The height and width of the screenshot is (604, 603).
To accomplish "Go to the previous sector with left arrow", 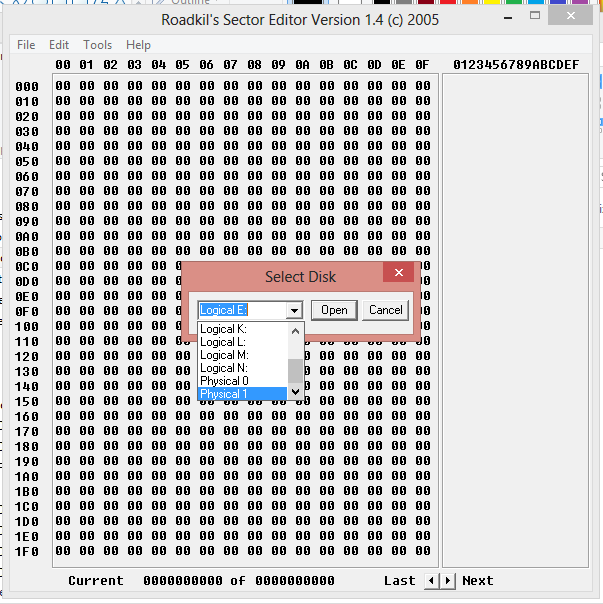I will pos(432,581).
